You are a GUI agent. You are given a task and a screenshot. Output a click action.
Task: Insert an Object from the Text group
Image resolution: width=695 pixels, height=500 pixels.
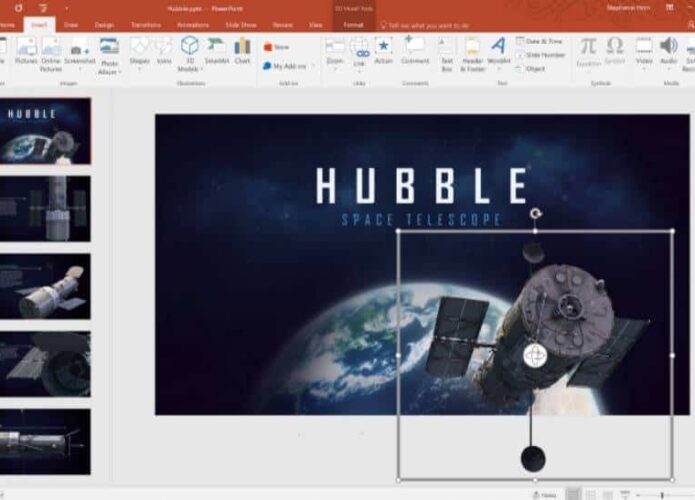[530, 69]
